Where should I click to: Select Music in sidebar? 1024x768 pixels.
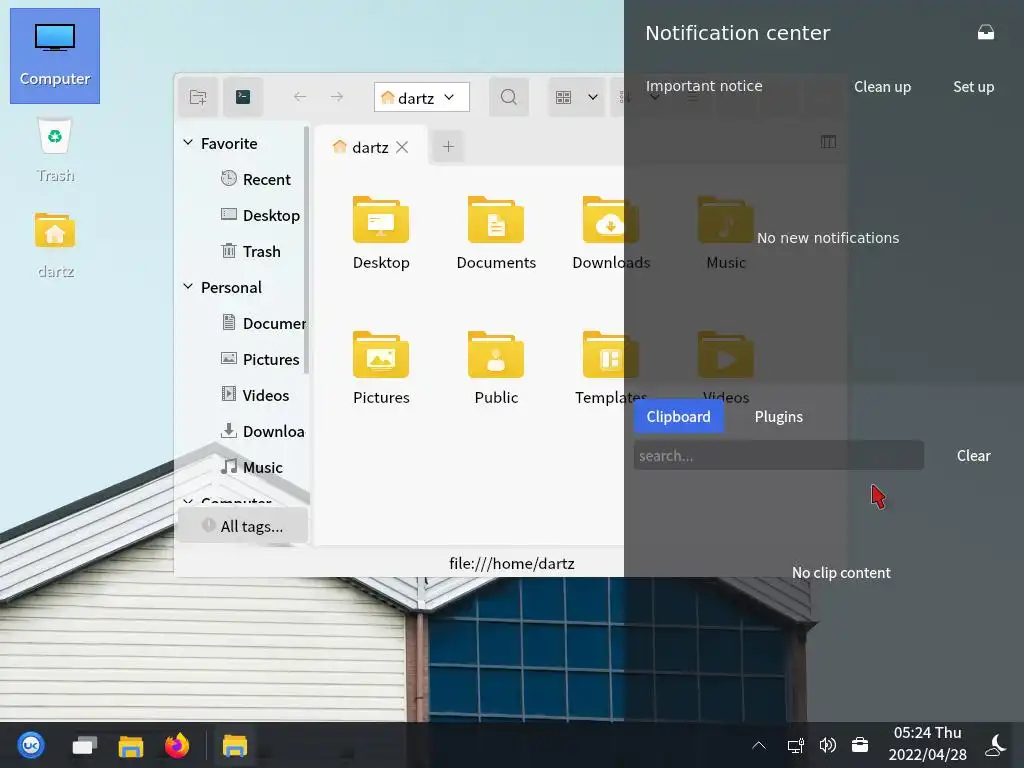pyautogui.click(x=252, y=467)
